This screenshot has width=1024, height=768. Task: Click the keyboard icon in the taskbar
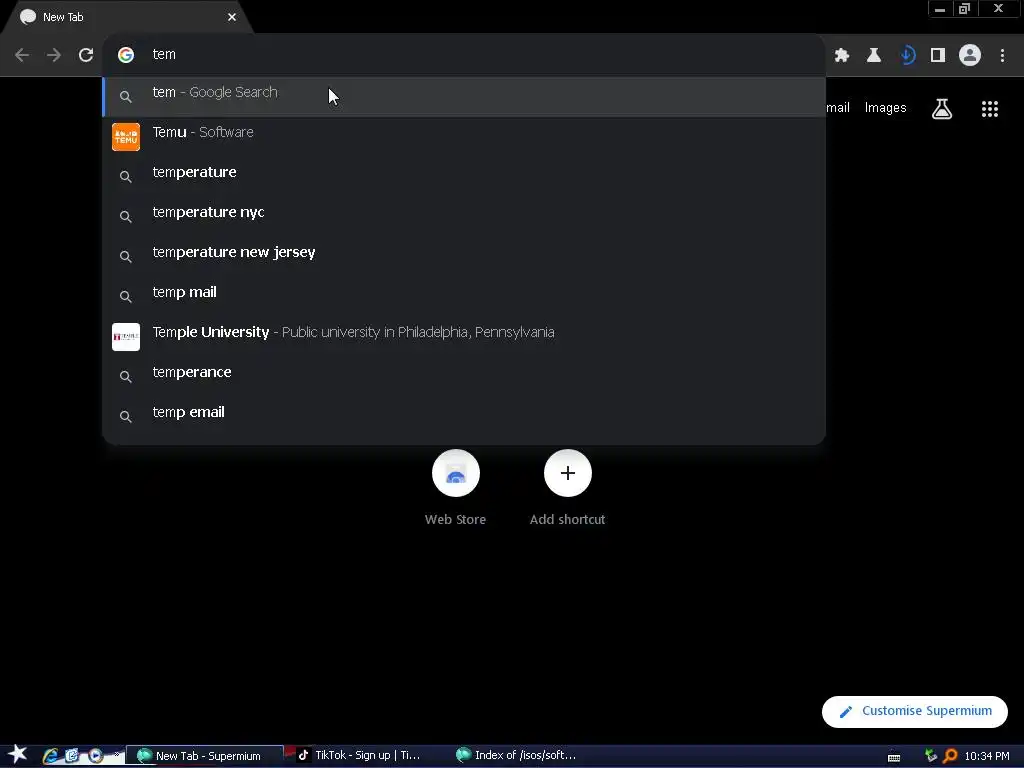point(894,757)
